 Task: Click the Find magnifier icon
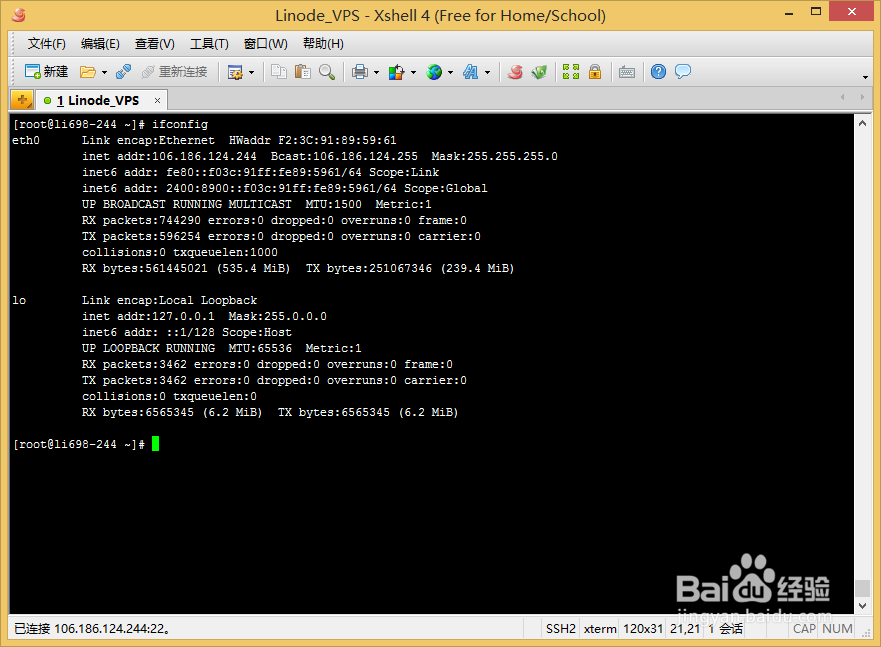click(327, 72)
